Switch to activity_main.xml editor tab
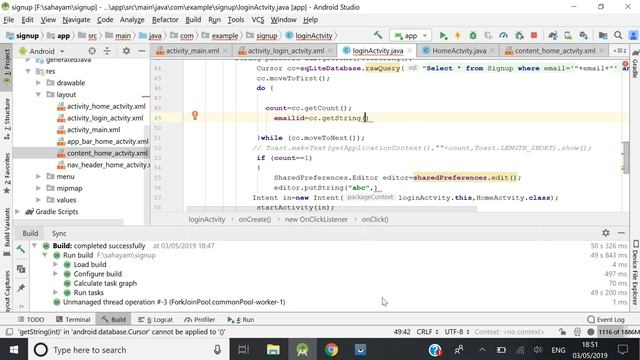The height and width of the screenshot is (360, 640). pyautogui.click(x=192, y=51)
